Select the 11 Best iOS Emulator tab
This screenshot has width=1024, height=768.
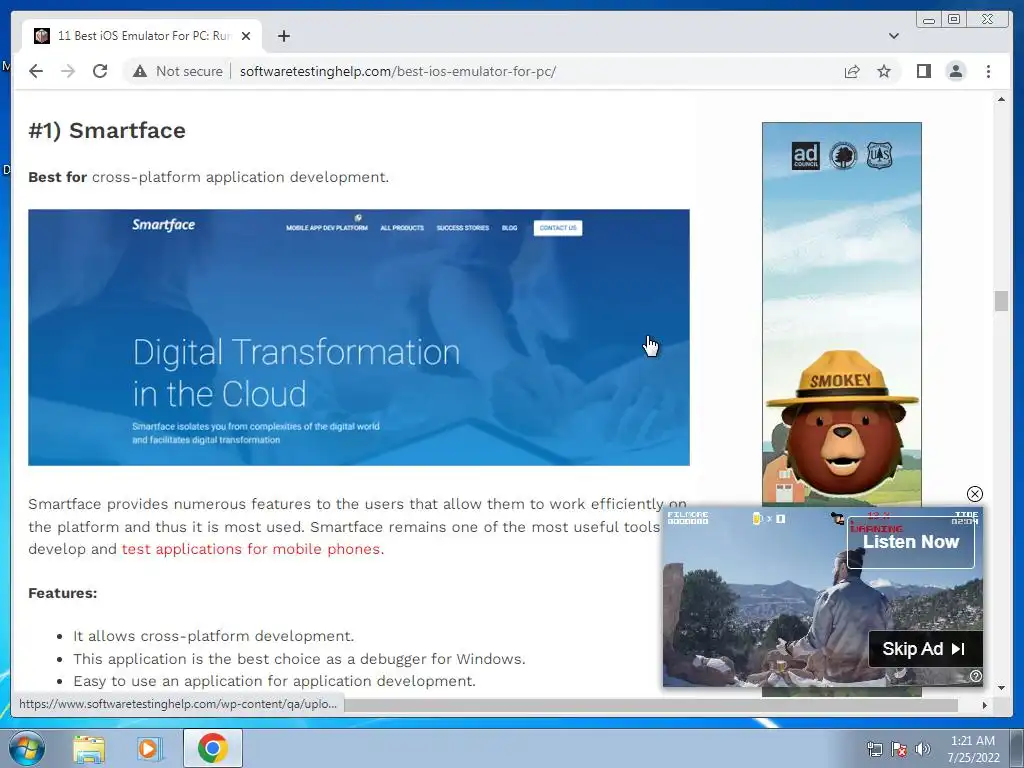(142, 36)
